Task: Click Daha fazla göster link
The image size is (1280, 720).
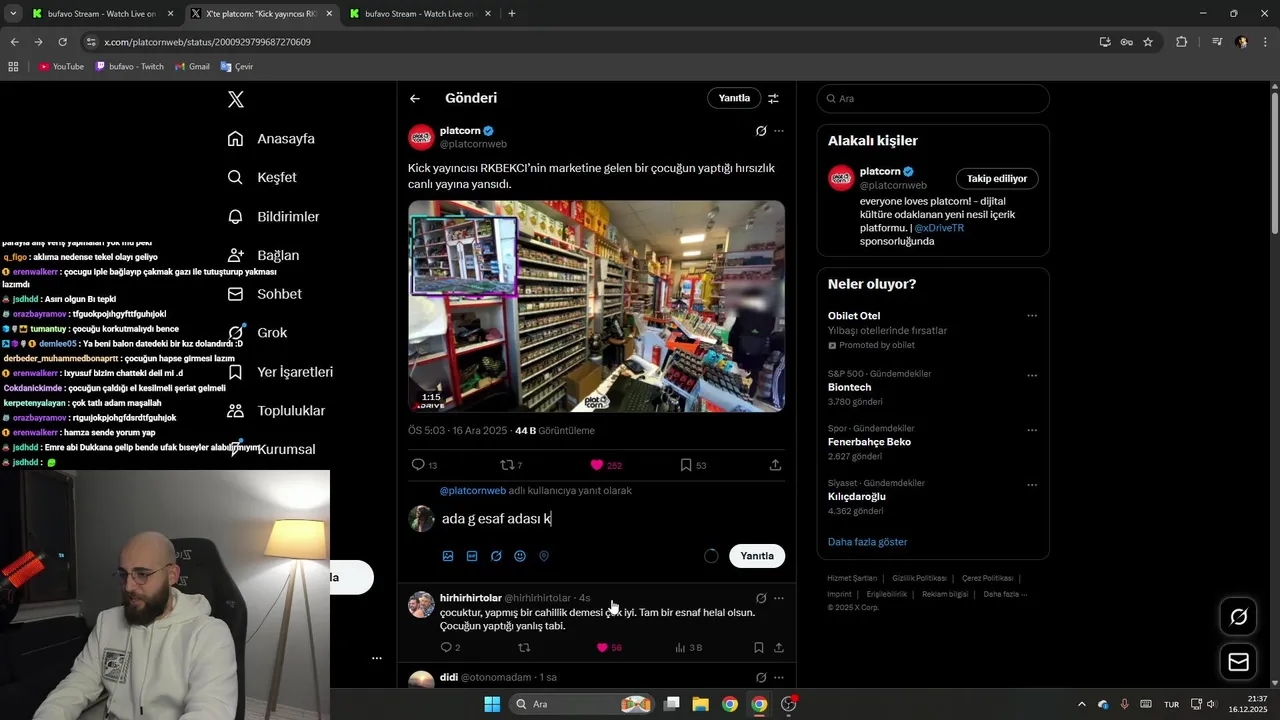Action: pos(867,542)
